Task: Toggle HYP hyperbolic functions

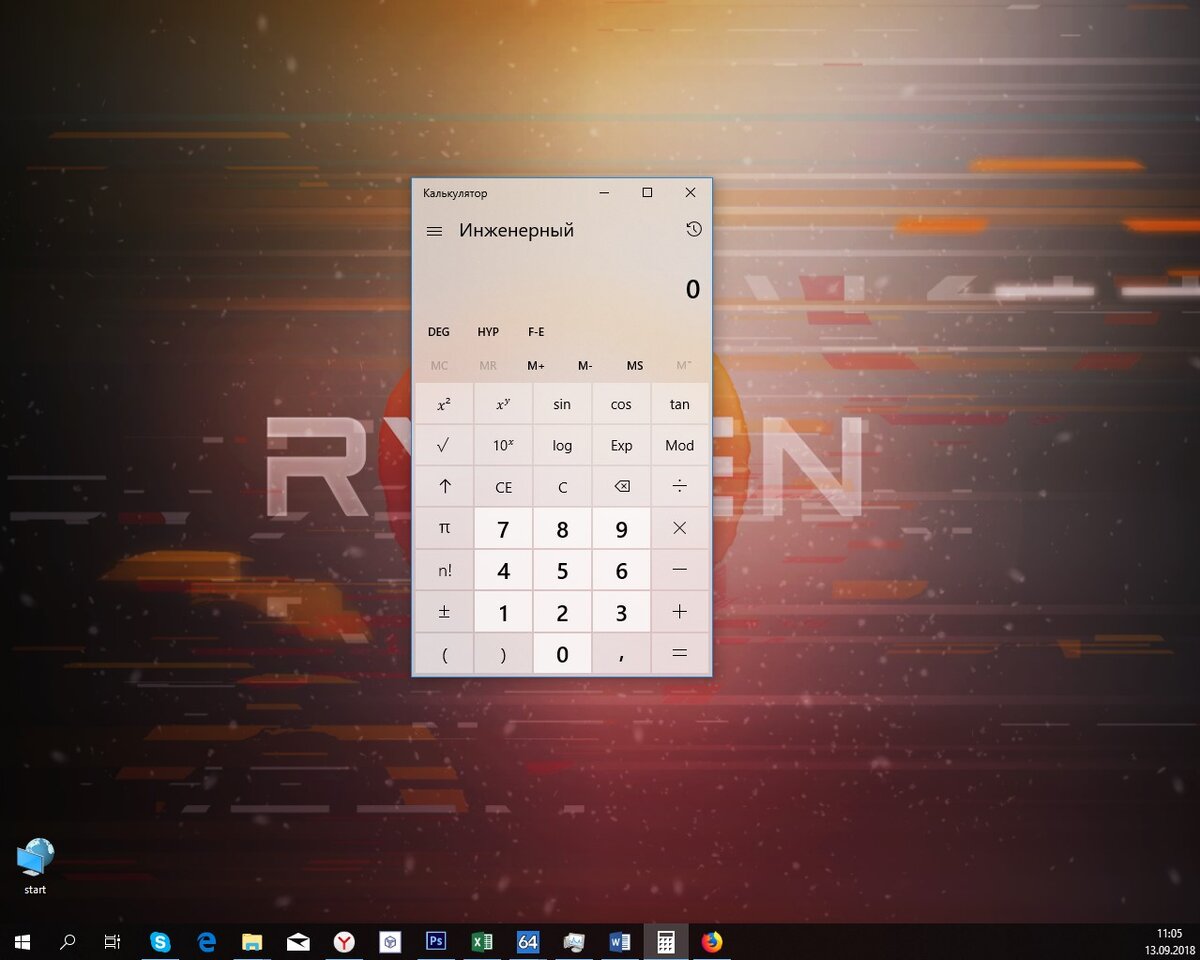Action: point(488,332)
